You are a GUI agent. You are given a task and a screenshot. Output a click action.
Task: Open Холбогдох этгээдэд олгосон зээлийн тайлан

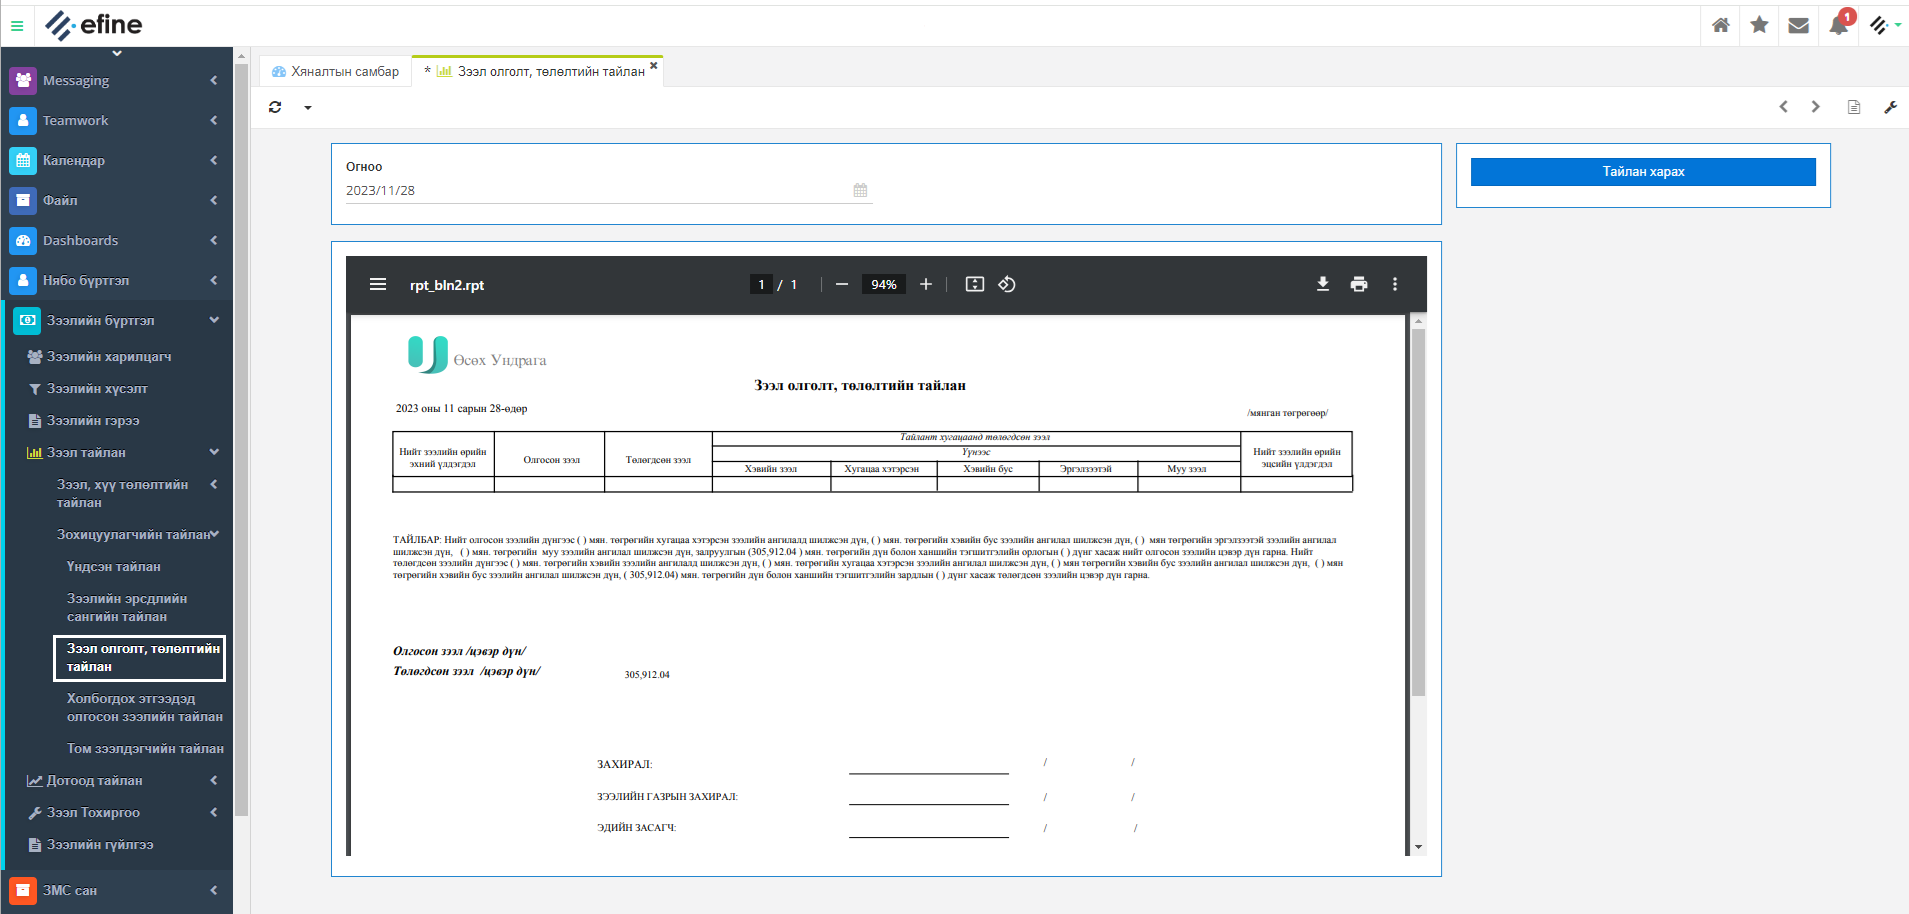point(145,707)
